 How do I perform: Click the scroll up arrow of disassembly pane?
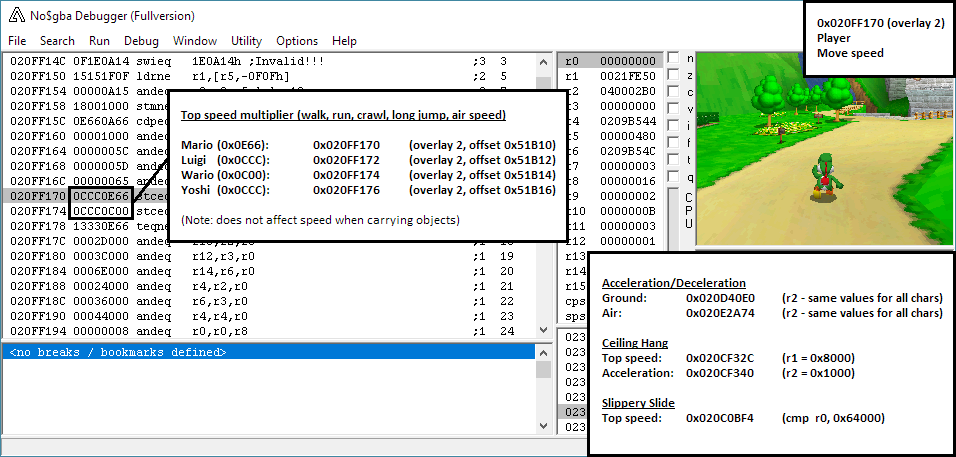(x=543, y=60)
